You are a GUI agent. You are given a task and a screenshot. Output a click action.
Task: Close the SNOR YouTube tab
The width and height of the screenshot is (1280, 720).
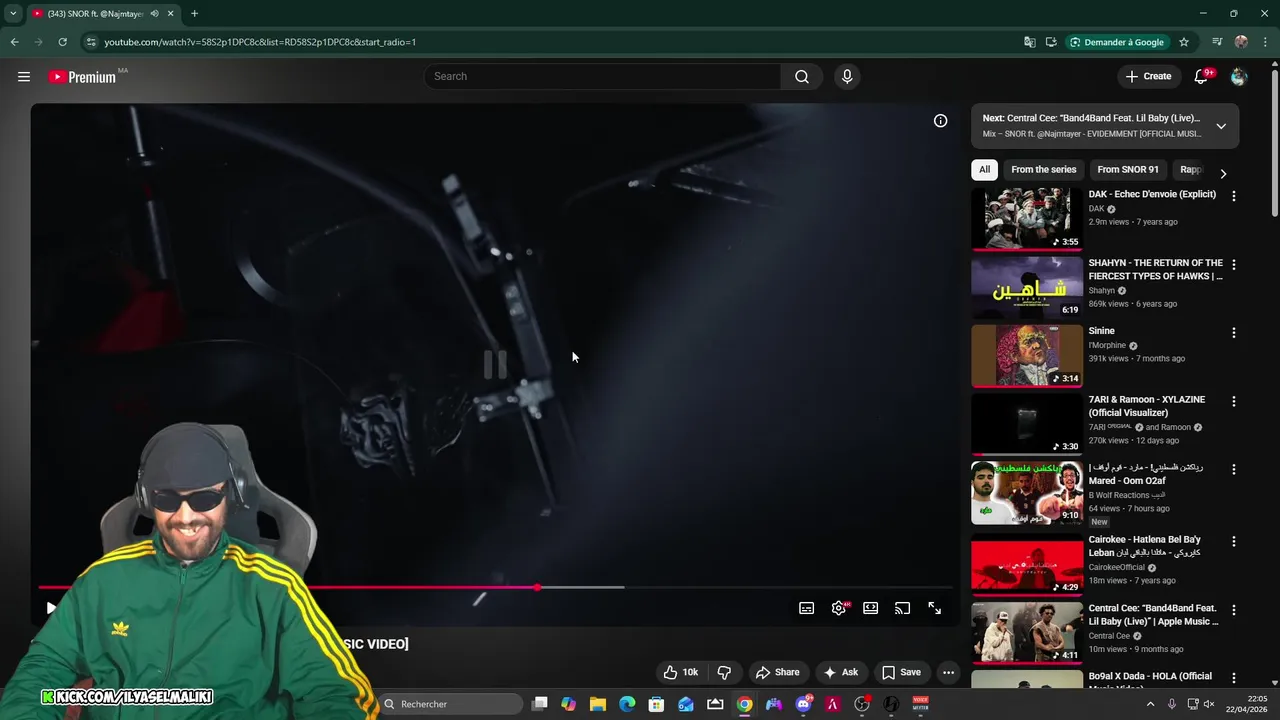pos(171,13)
